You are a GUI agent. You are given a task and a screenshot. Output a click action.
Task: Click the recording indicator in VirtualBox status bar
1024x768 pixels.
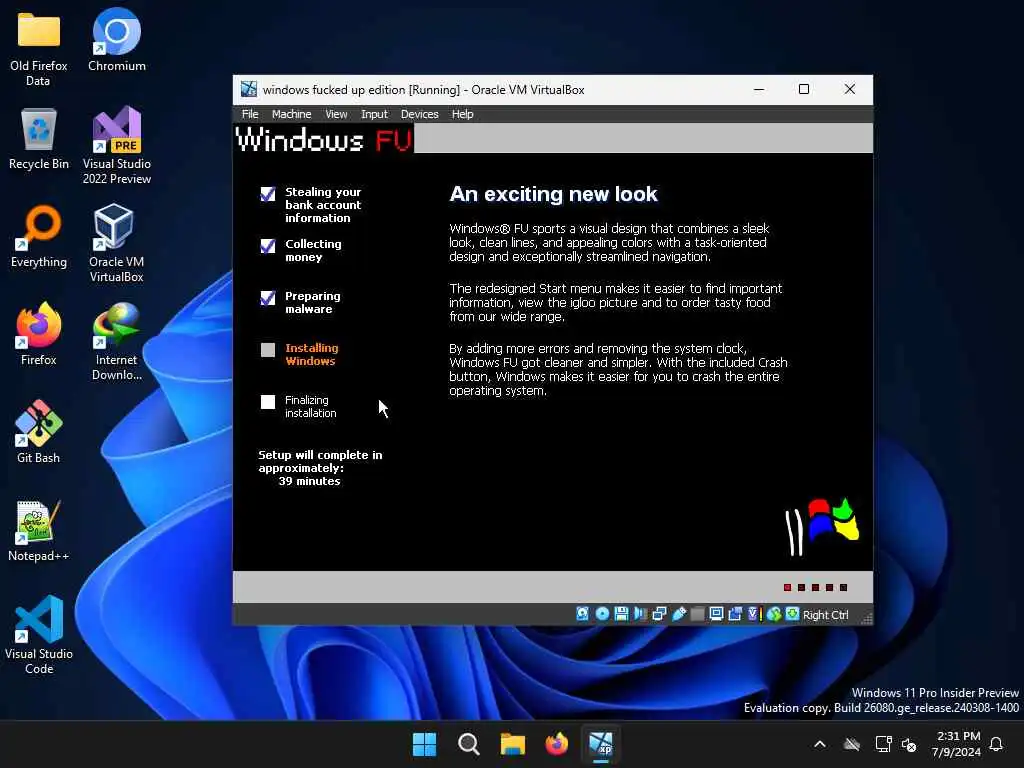click(x=735, y=614)
